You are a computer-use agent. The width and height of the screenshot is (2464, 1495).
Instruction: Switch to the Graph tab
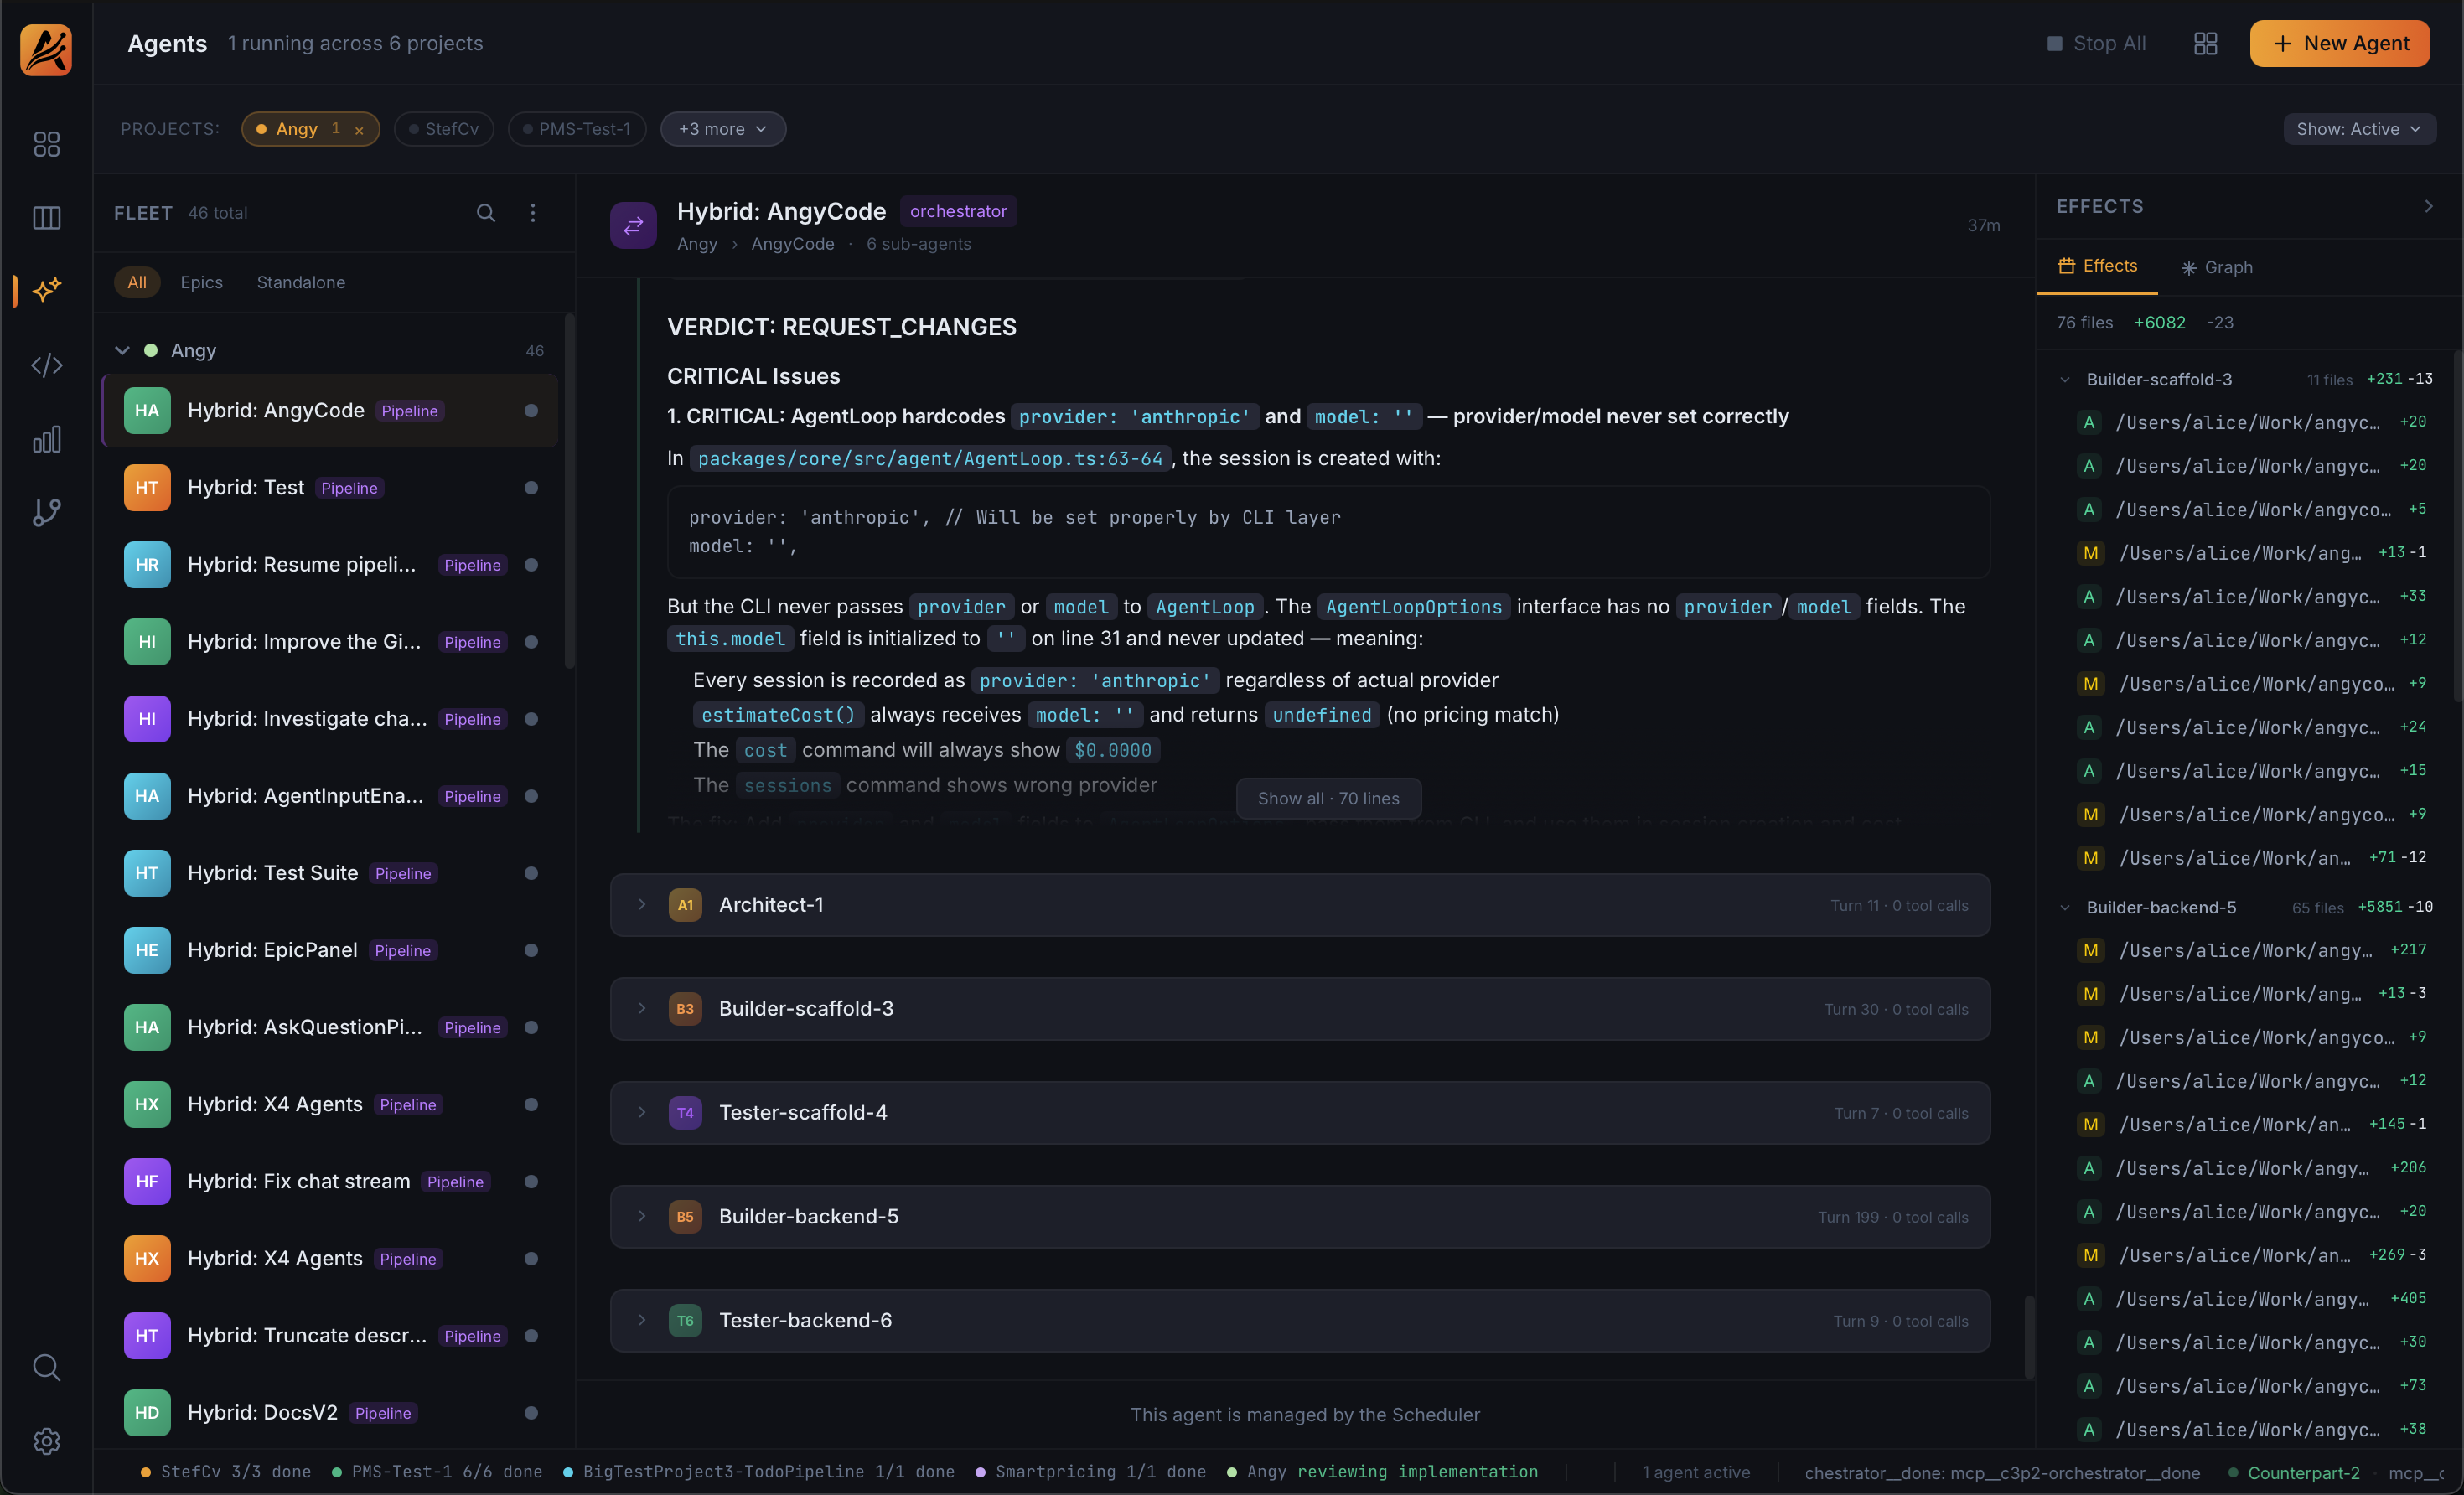point(2217,267)
